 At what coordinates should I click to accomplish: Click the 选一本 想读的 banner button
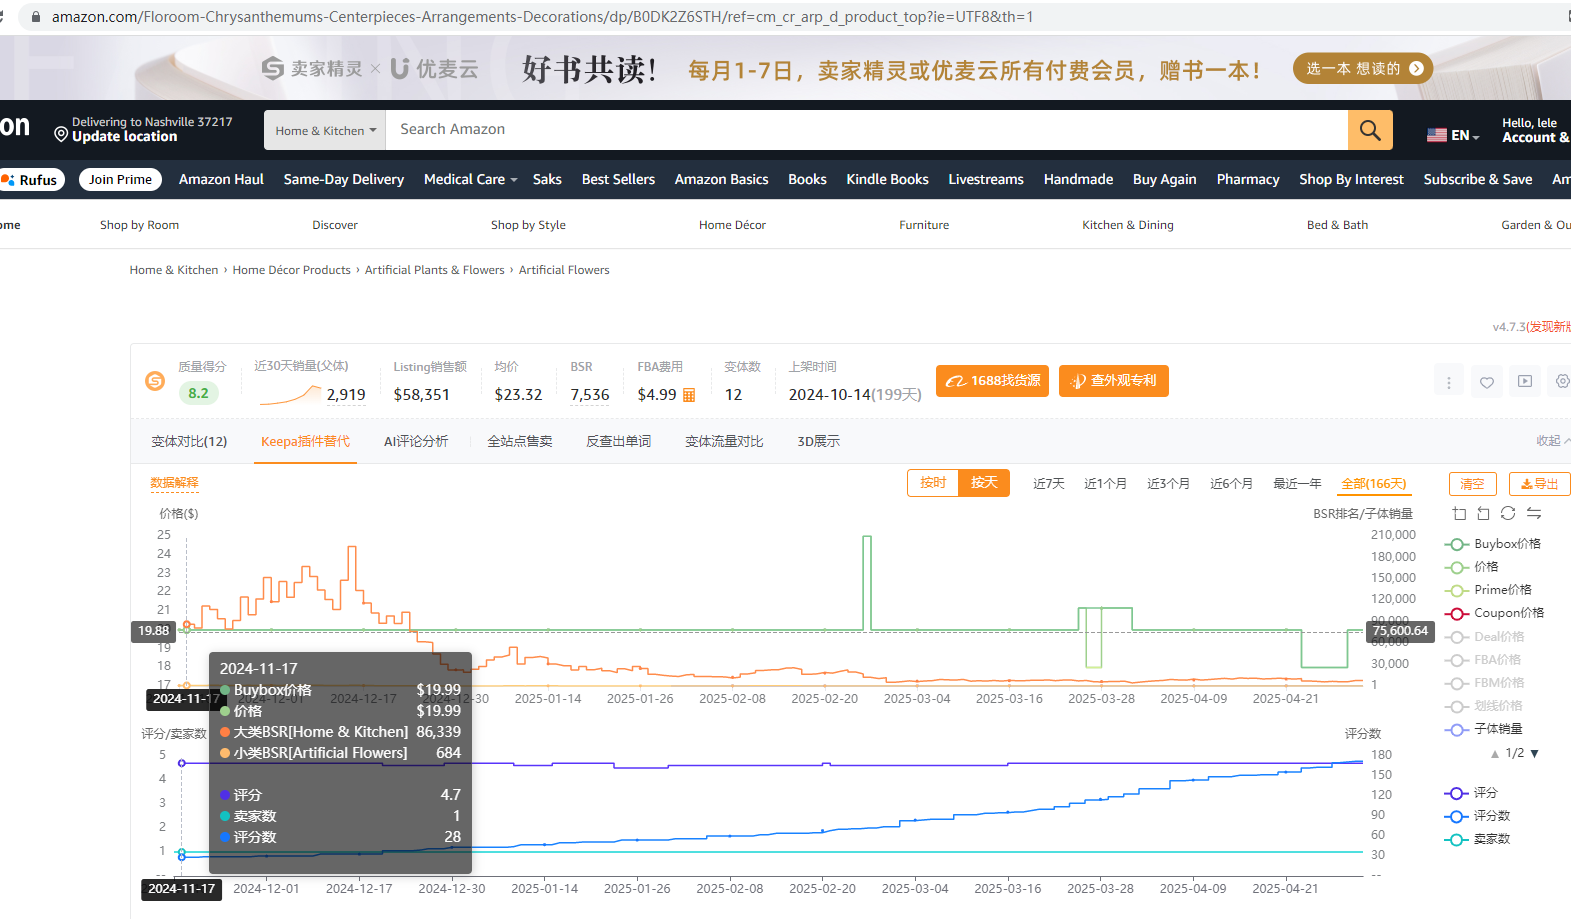pyautogui.click(x=1363, y=68)
